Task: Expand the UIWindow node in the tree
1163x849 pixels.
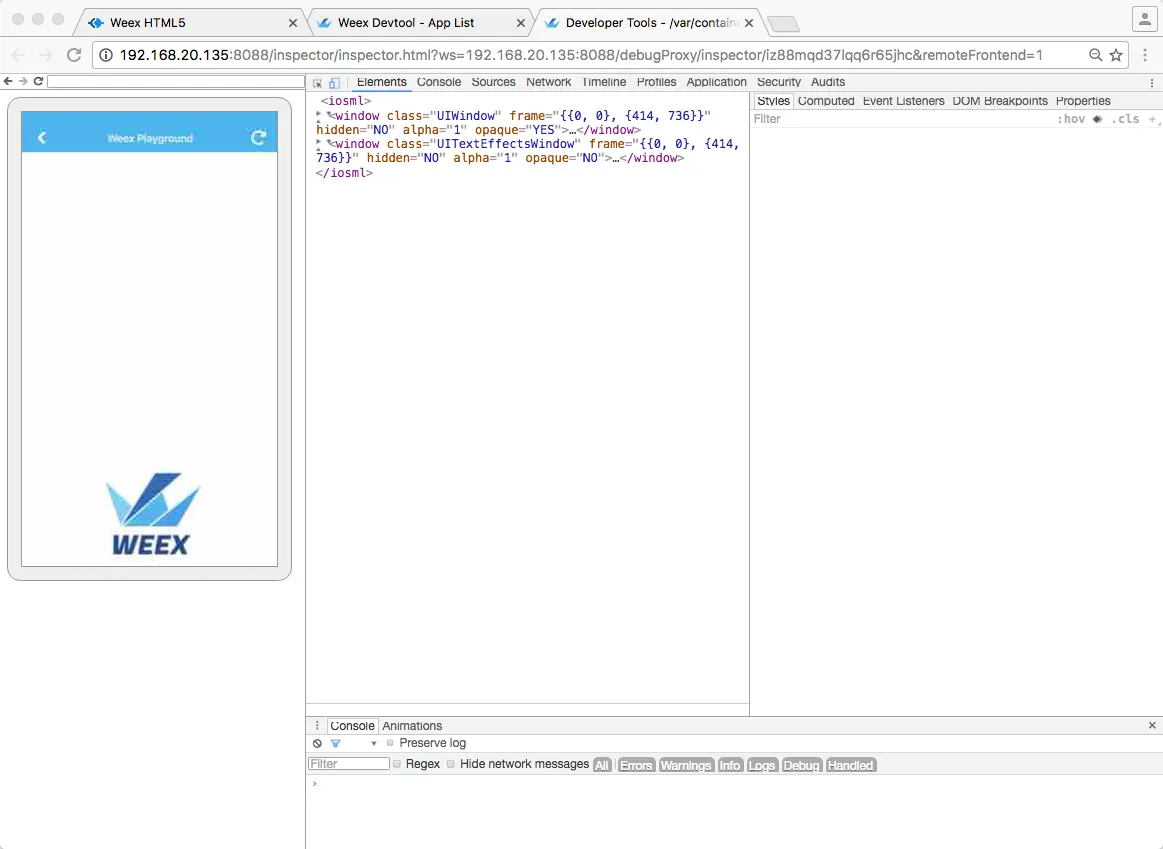Action: 319,115
